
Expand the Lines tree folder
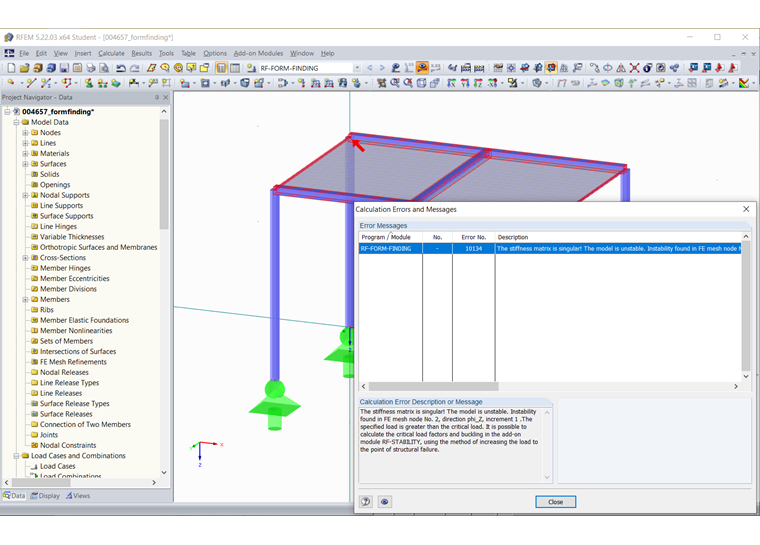25,143
